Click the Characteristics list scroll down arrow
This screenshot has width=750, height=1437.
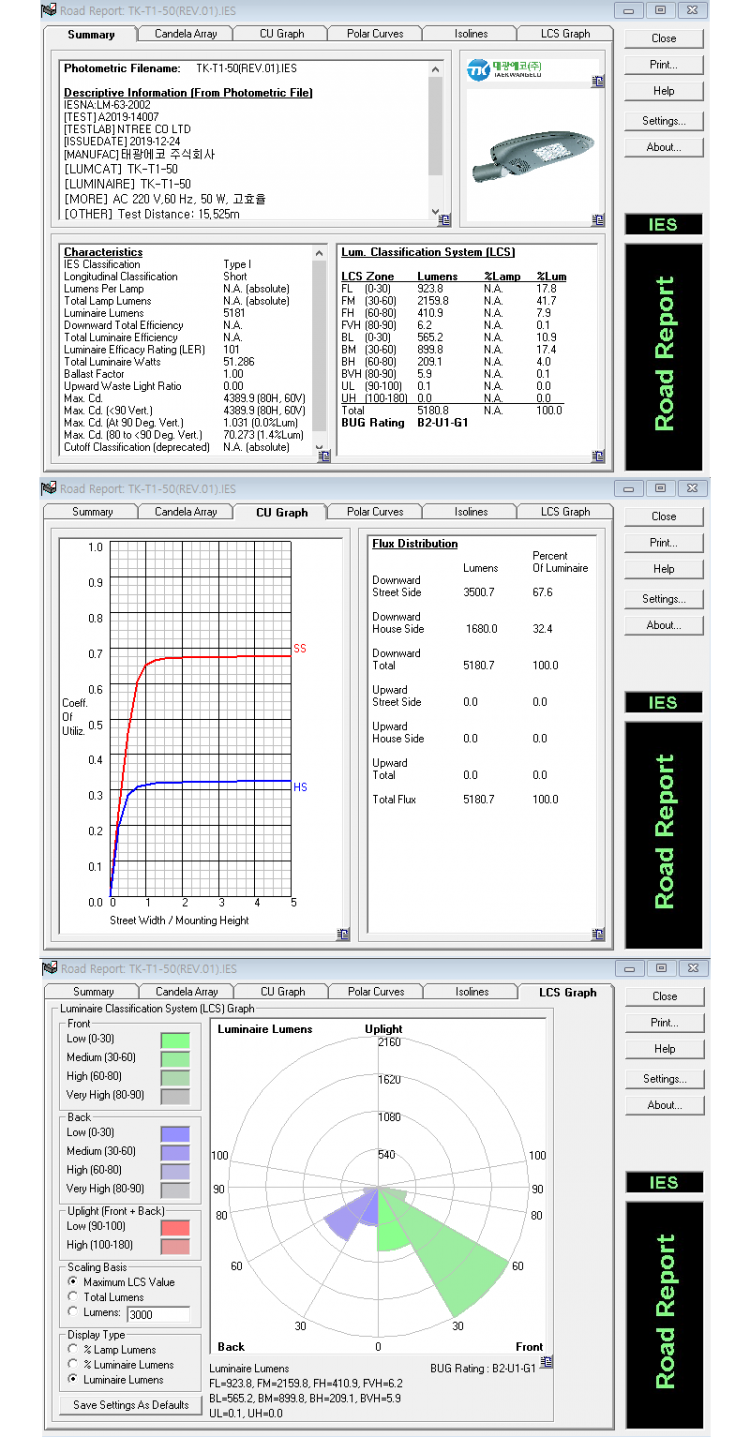coord(320,446)
